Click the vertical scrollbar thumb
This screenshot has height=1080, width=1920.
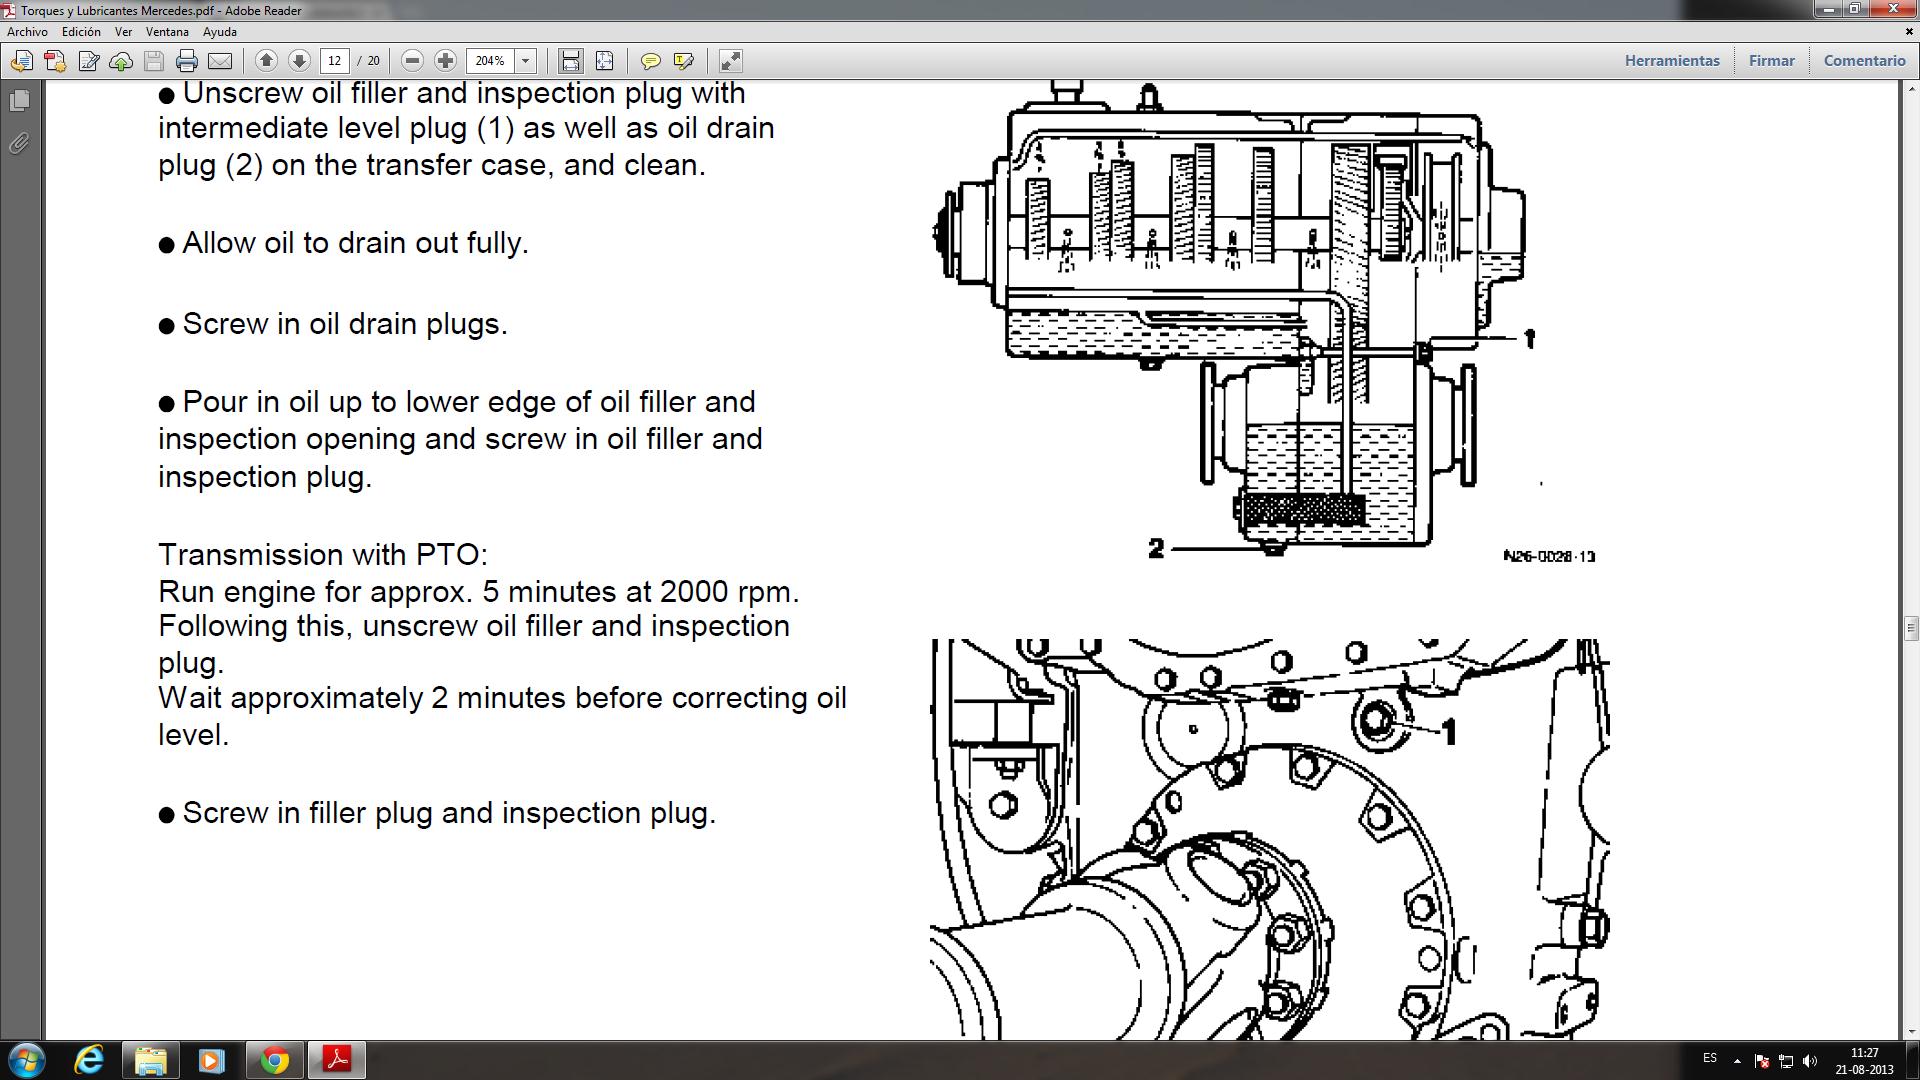(x=1911, y=629)
